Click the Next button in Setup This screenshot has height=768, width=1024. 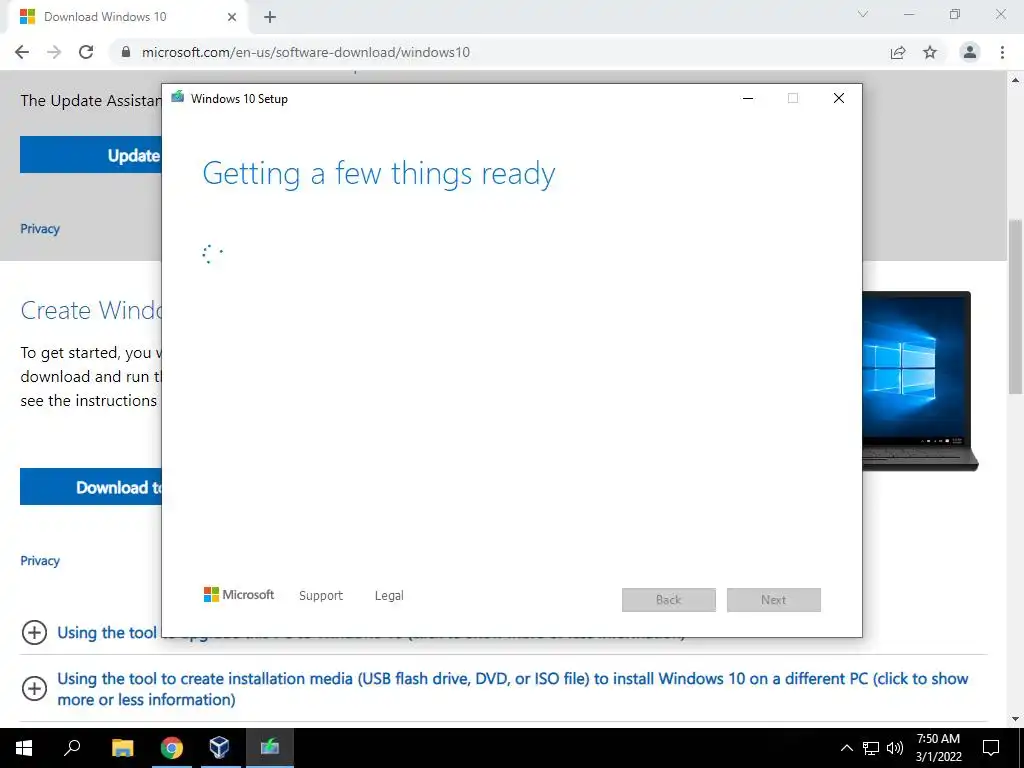(774, 600)
